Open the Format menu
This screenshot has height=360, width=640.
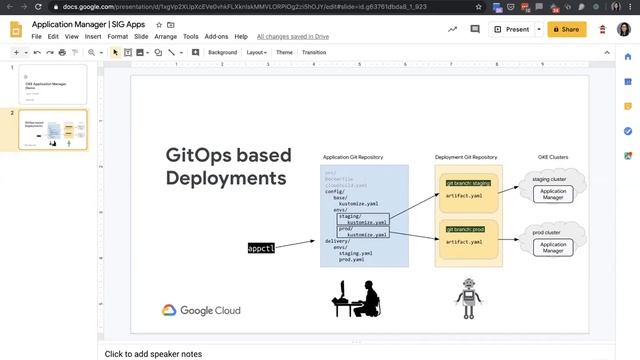click(x=118, y=36)
